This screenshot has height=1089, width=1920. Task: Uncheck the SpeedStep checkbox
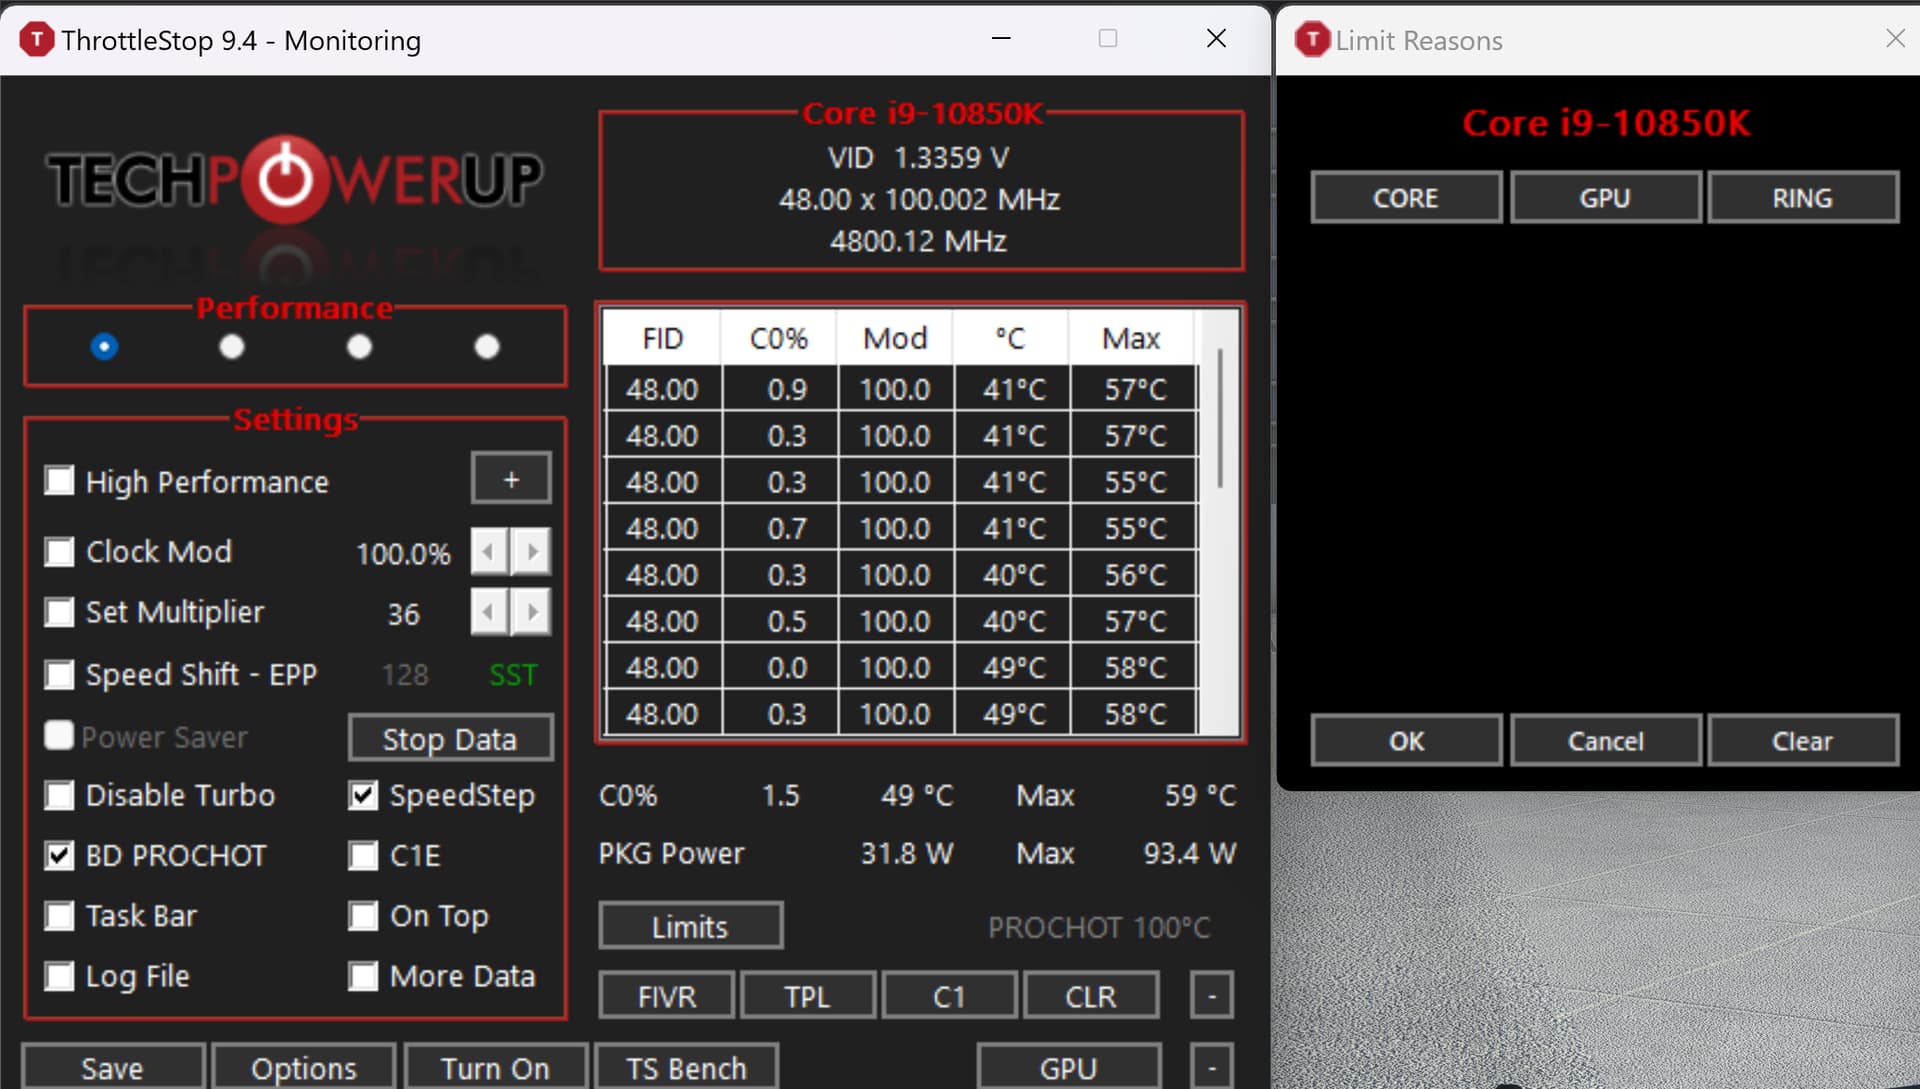pos(363,795)
